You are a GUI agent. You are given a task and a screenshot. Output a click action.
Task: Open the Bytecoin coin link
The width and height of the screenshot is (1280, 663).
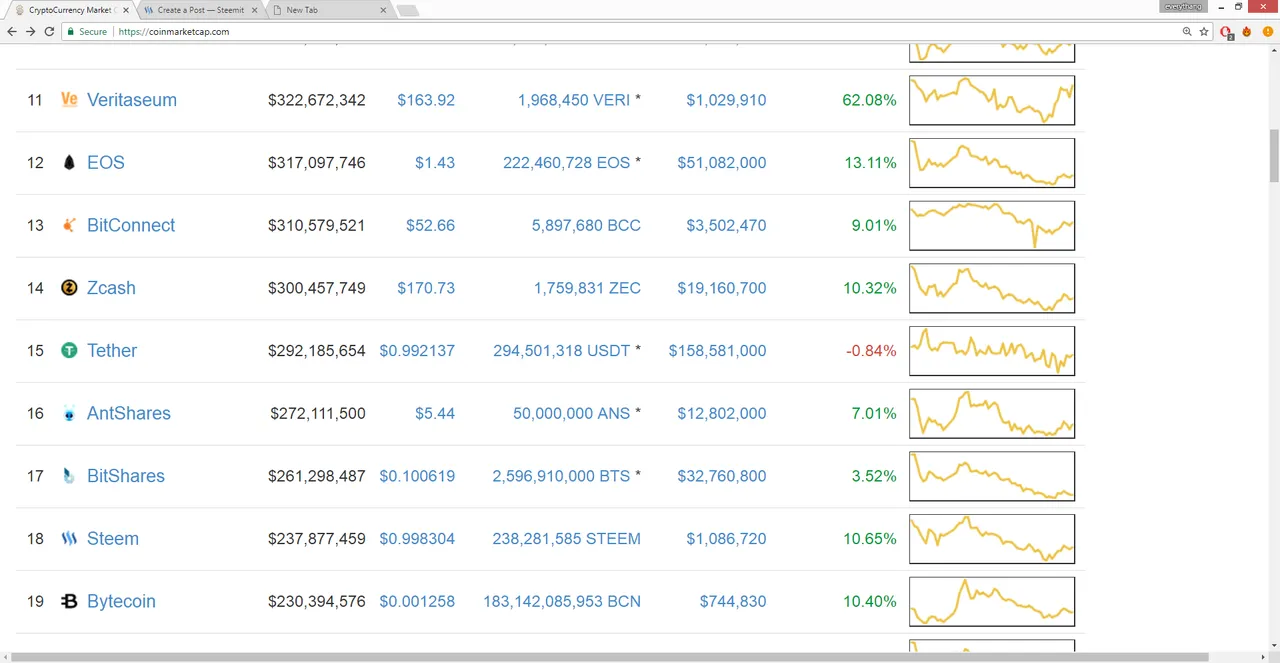121,601
